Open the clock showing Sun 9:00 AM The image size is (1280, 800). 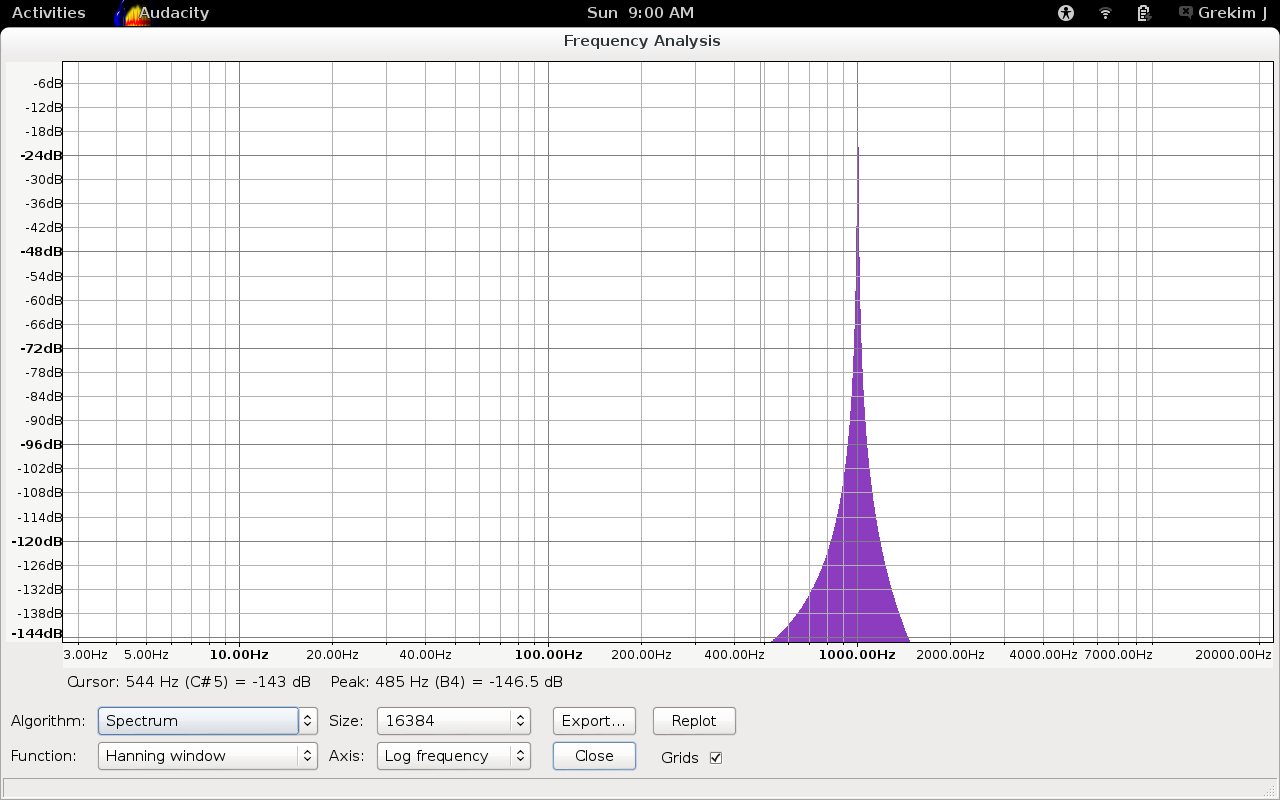(640, 13)
